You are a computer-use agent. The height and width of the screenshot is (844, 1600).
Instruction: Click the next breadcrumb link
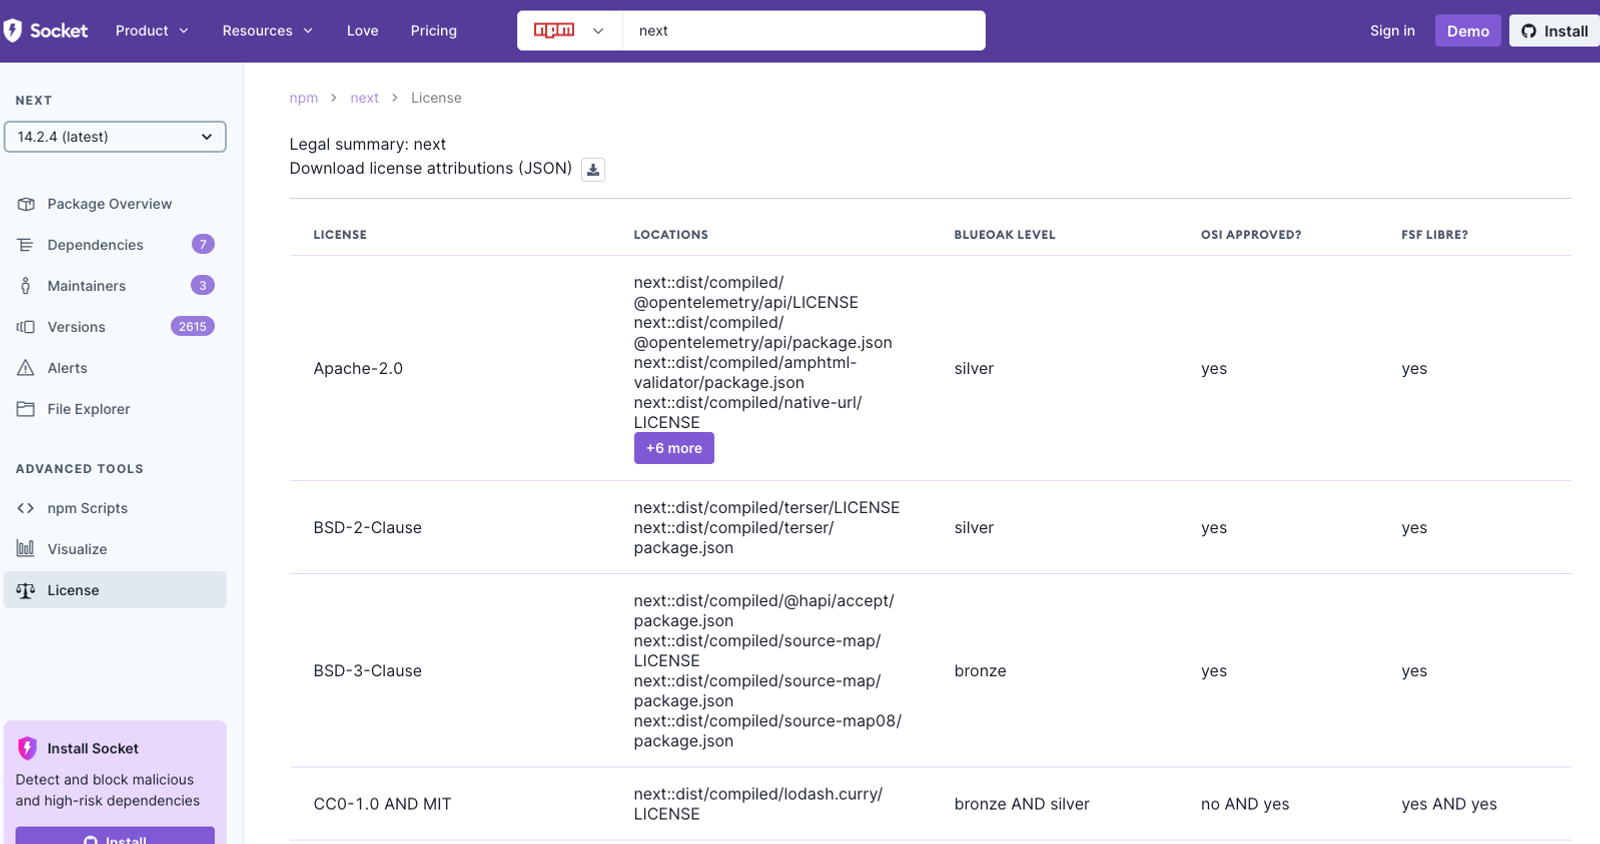click(364, 98)
